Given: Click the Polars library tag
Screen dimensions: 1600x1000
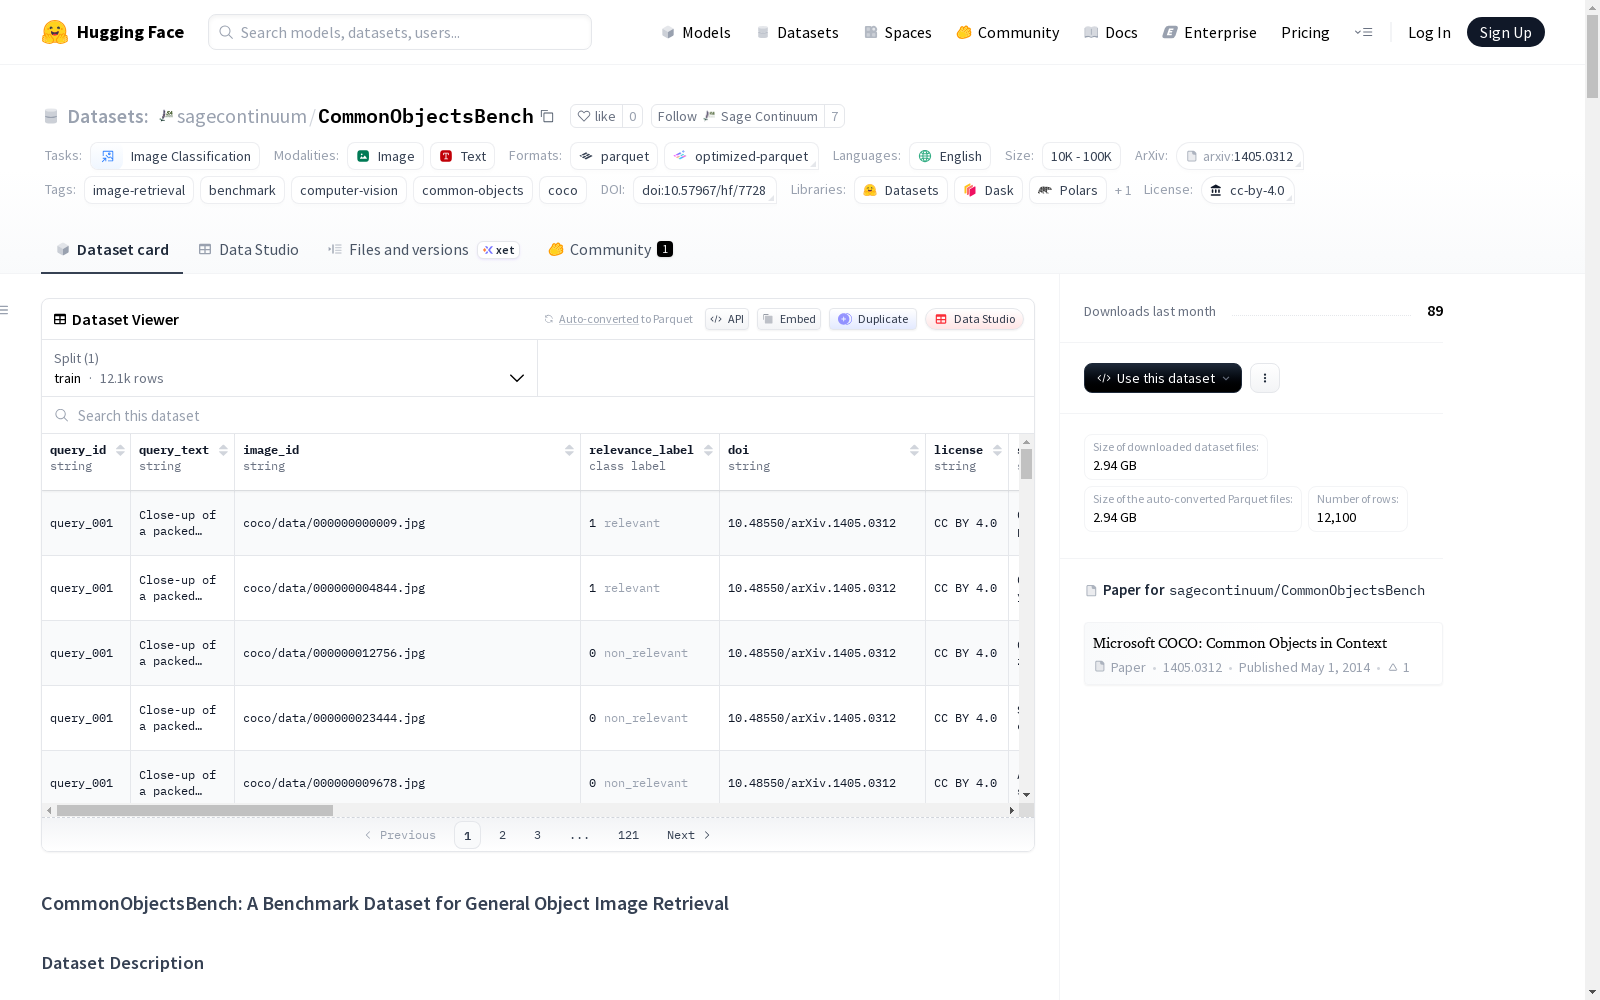Looking at the screenshot, I should pos(1068,190).
